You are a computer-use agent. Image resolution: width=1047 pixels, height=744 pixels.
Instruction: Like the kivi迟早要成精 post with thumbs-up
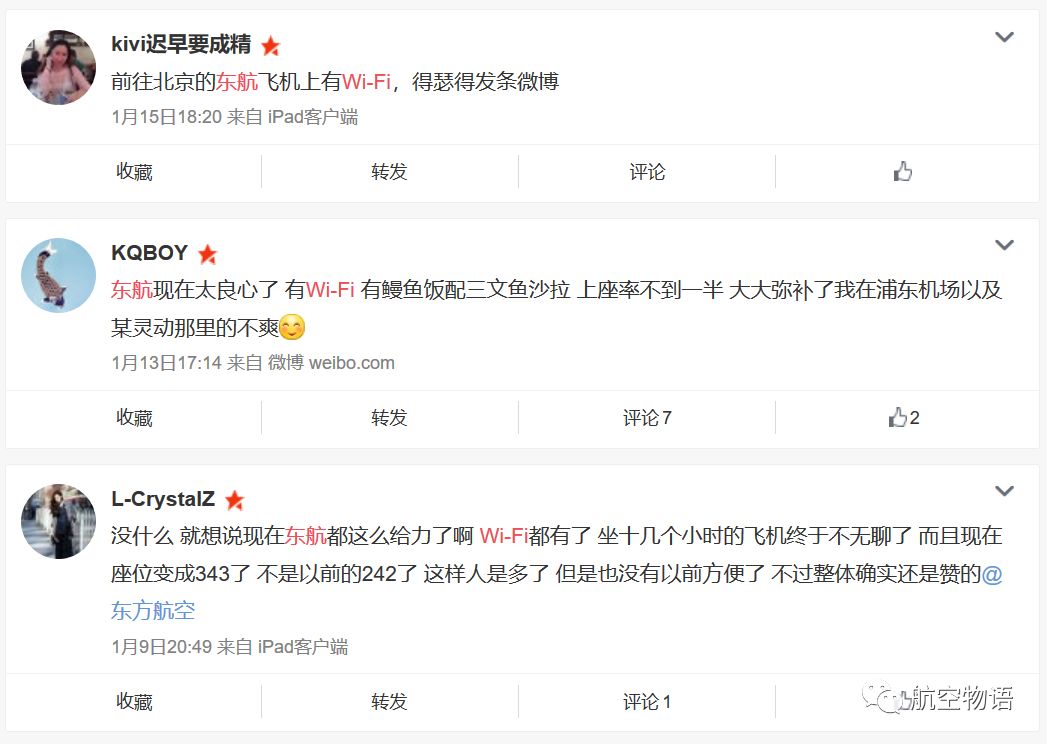click(903, 172)
